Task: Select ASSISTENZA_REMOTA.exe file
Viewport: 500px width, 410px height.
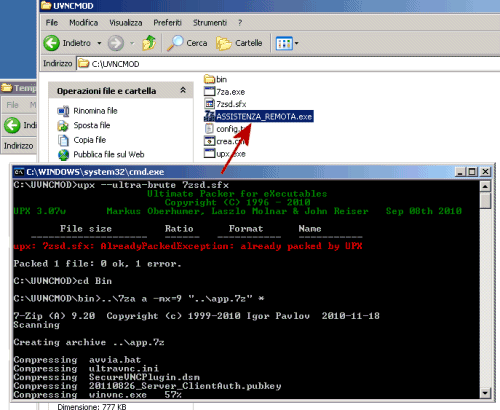Action: (x=259, y=116)
